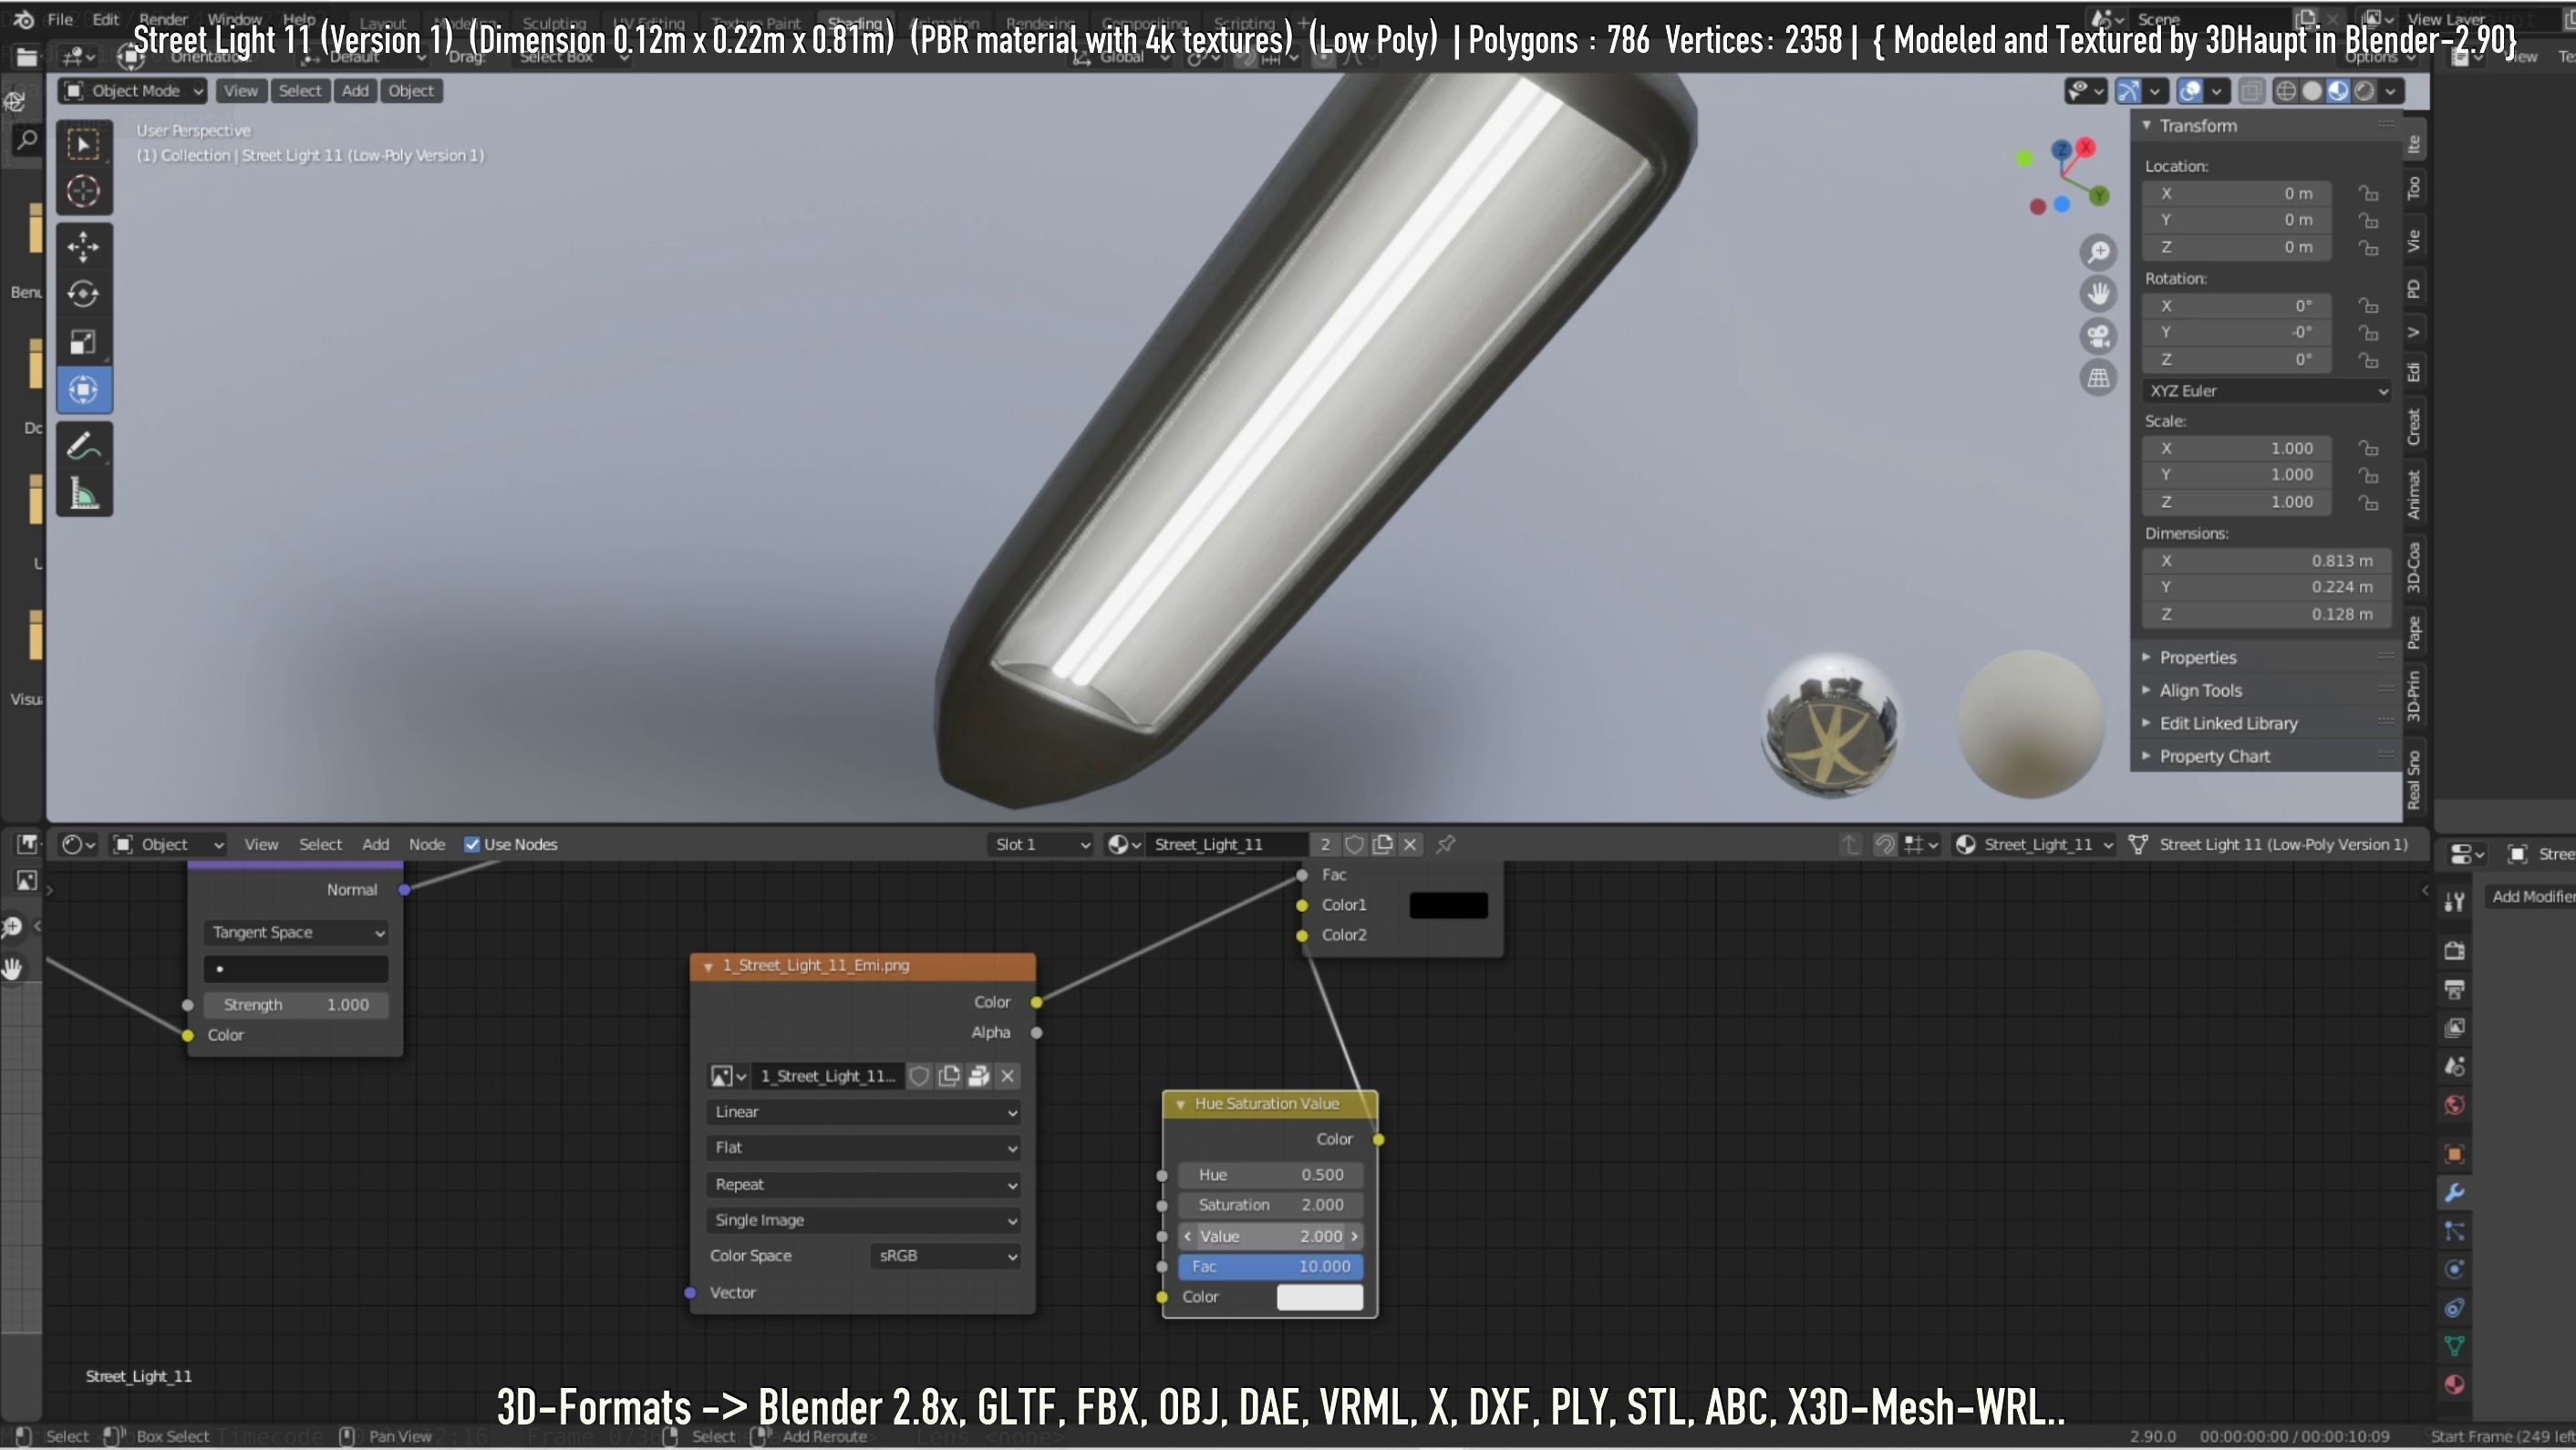
Task: Switch to material preview shading
Action: 2338,92
